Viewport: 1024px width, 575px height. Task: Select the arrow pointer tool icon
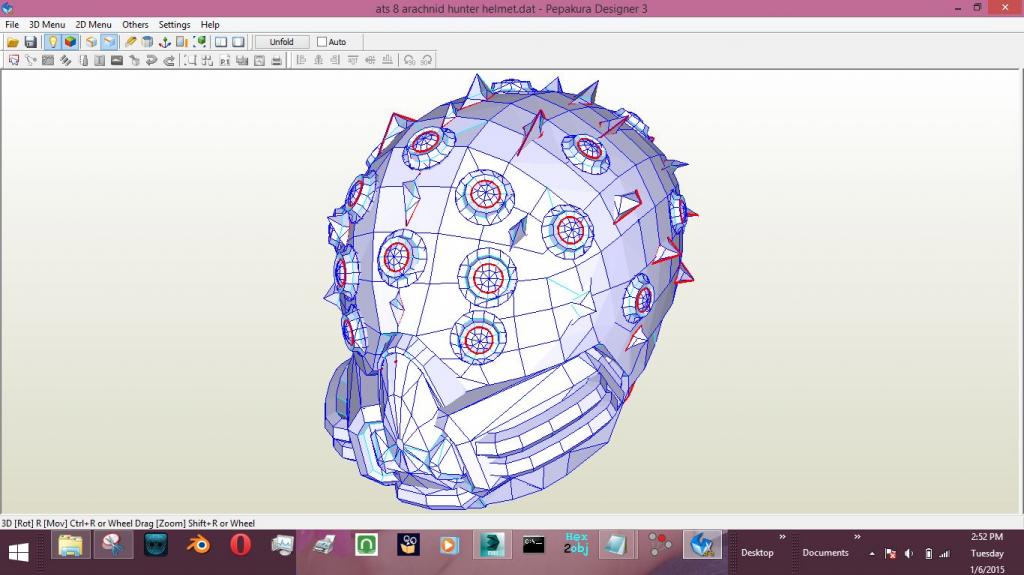point(13,60)
